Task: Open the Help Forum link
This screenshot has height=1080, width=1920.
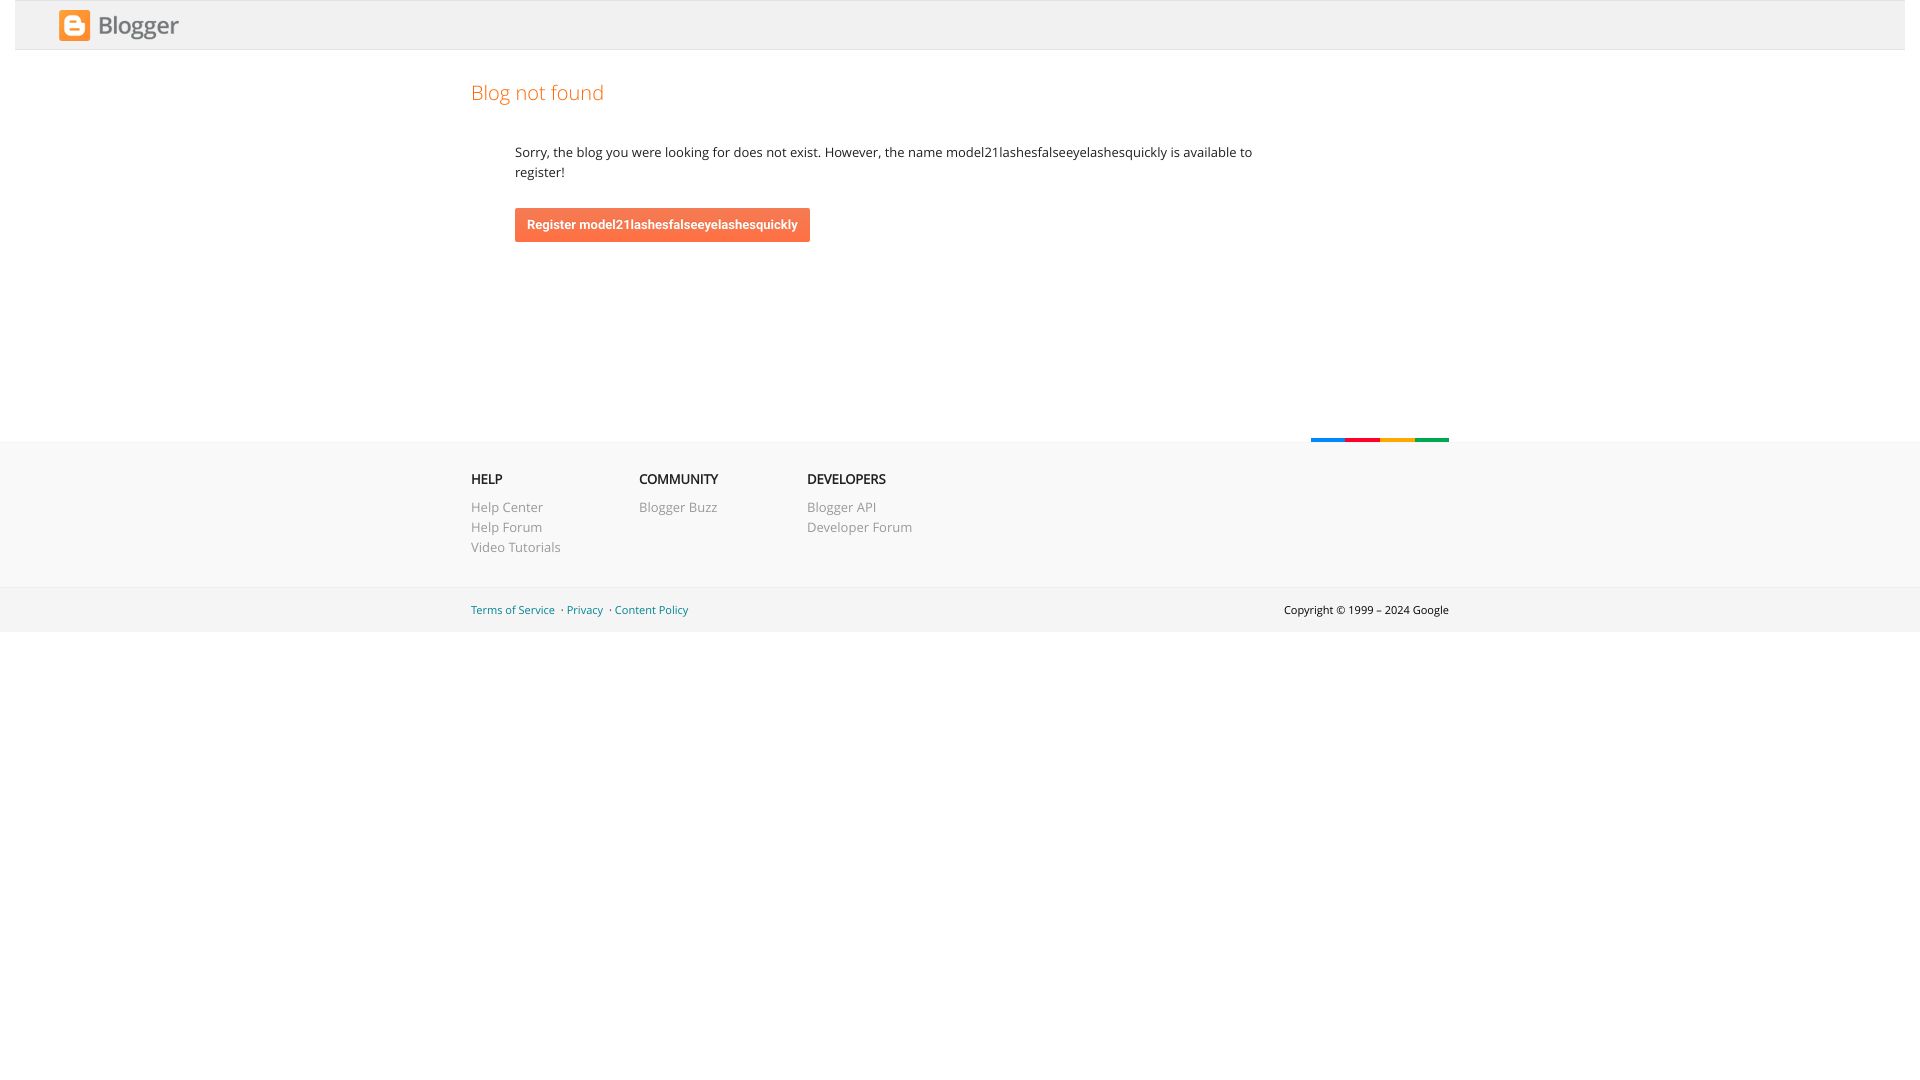Action: tap(506, 527)
